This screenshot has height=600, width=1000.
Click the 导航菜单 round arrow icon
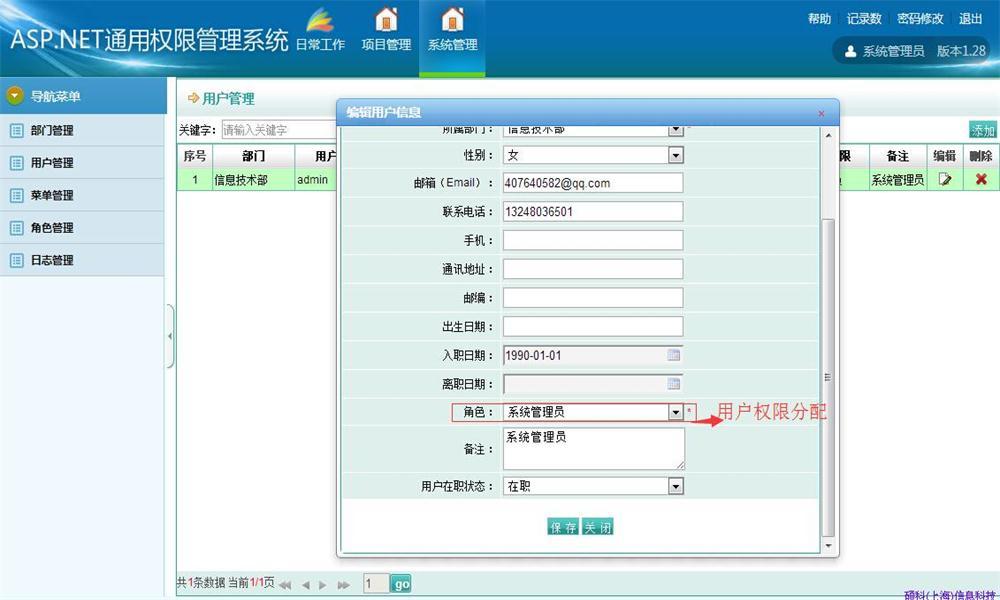[15, 96]
